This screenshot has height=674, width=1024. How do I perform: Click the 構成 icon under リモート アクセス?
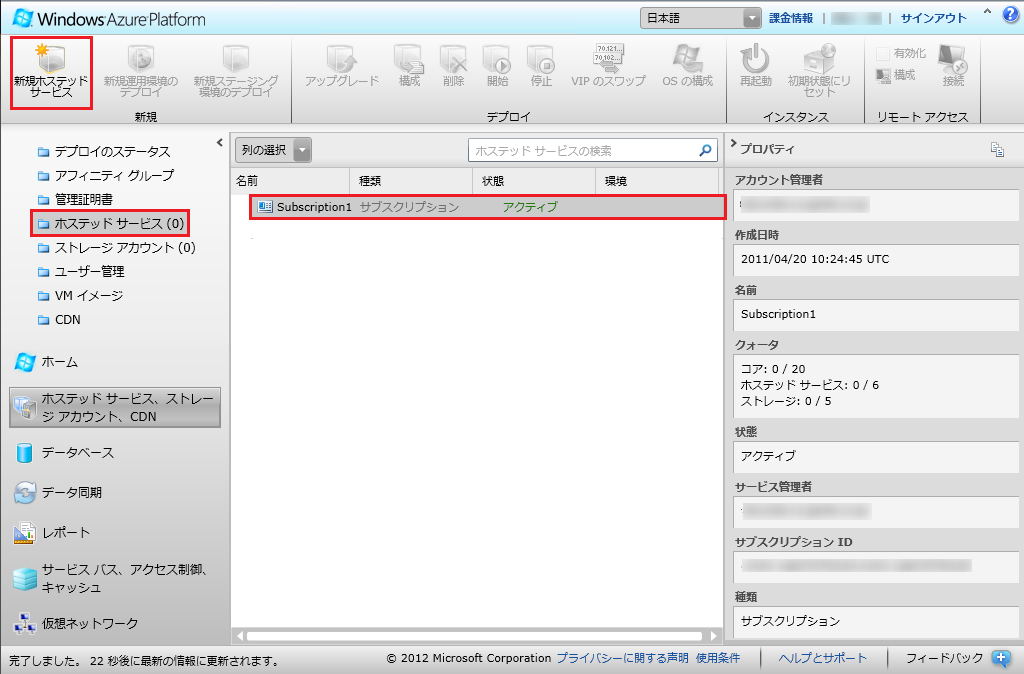click(883, 76)
